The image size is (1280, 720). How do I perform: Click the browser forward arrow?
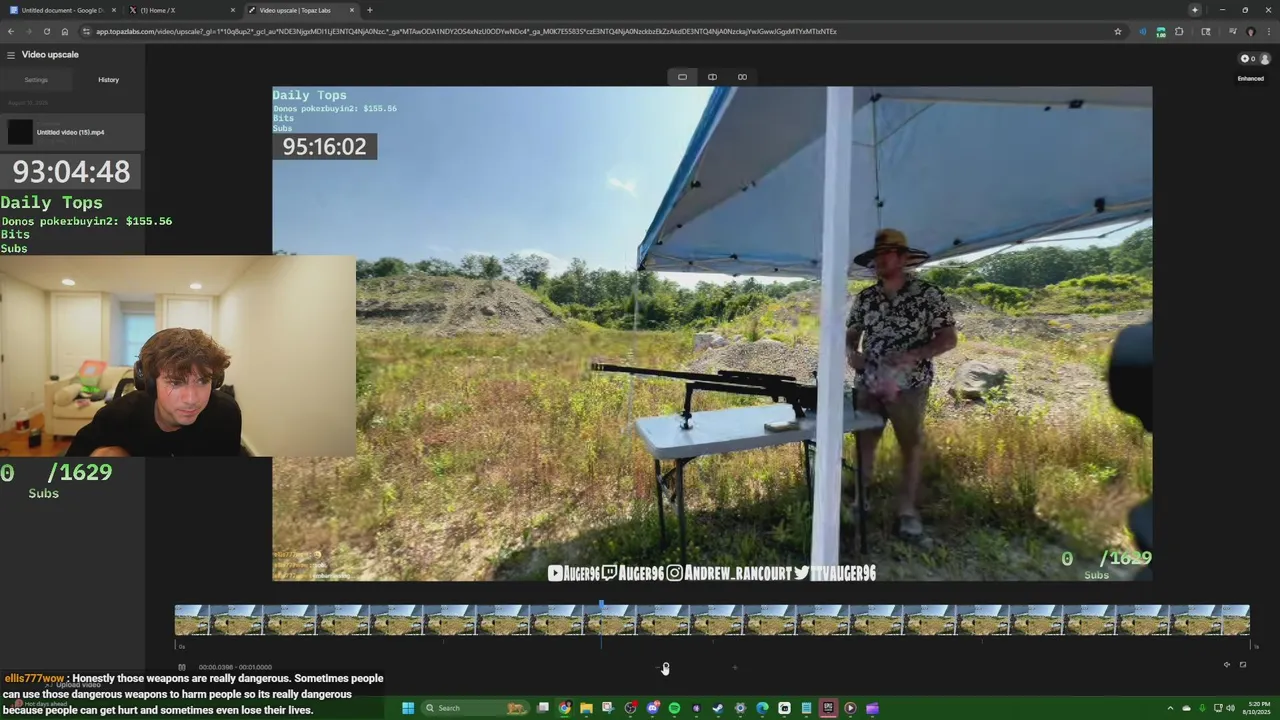(28, 31)
